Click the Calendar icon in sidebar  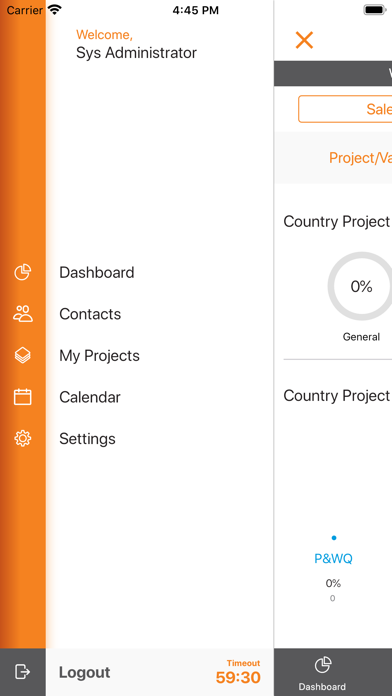[23, 396]
